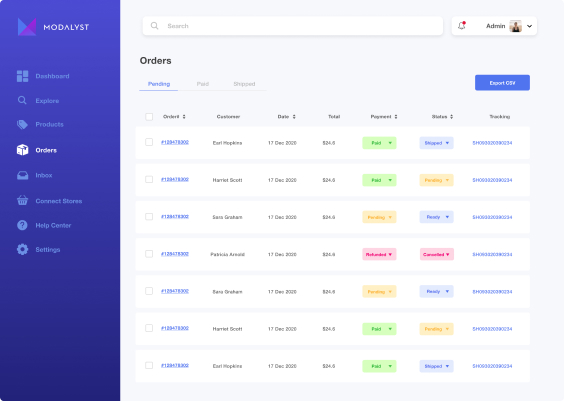Screen dimensions: 564x401
Task: Click into the Search input field
Action: (293, 26)
